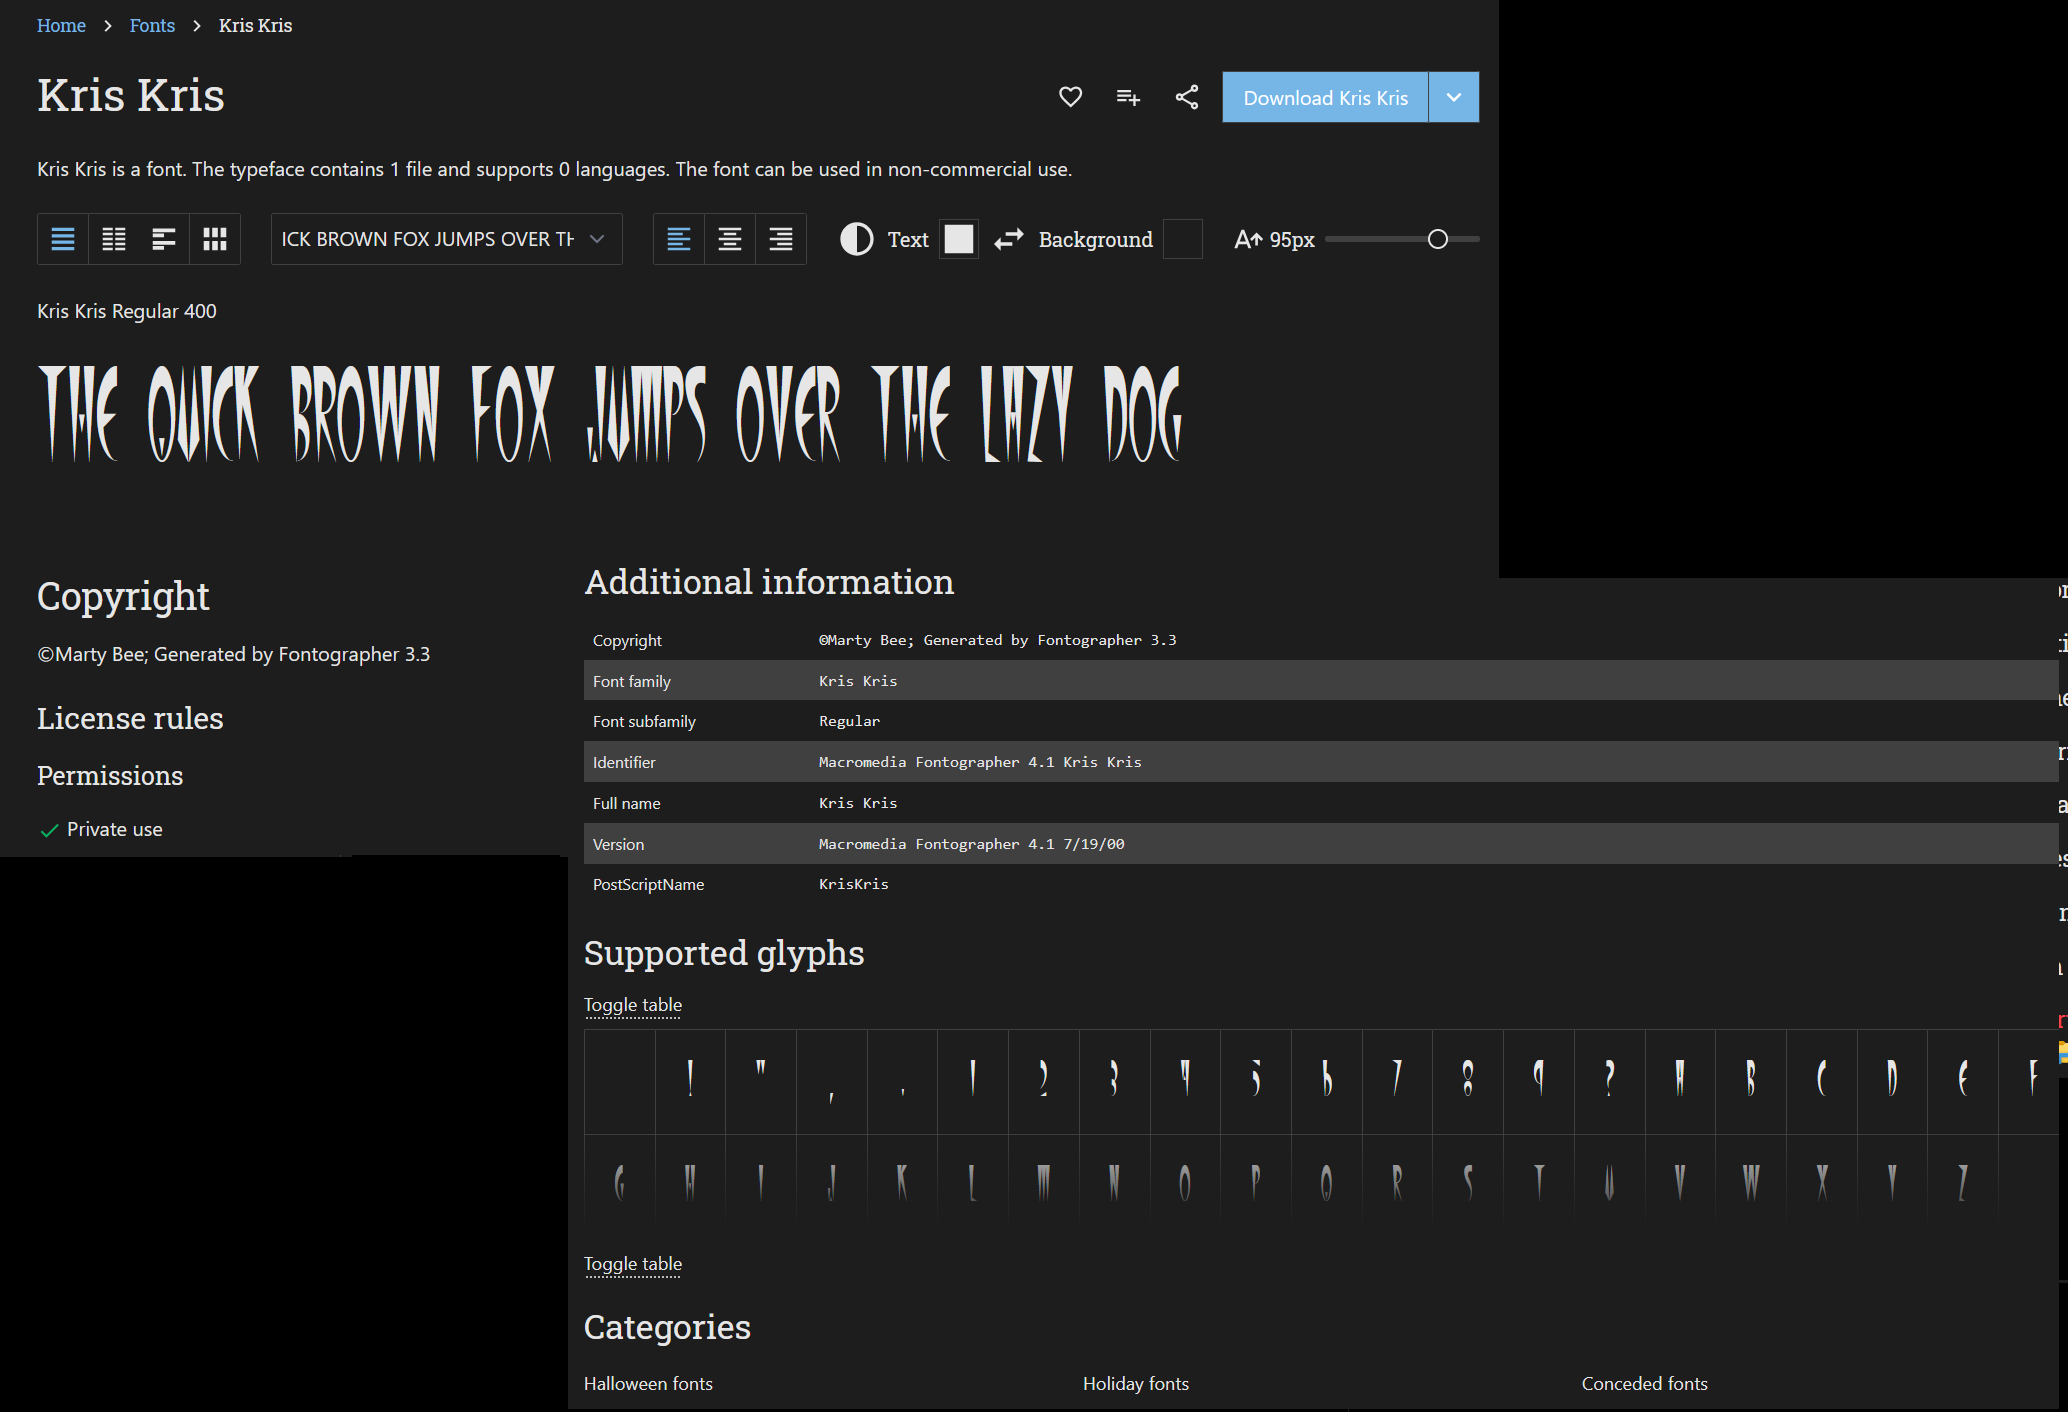
Task: Select the glyph S cell
Action: click(x=1467, y=1183)
